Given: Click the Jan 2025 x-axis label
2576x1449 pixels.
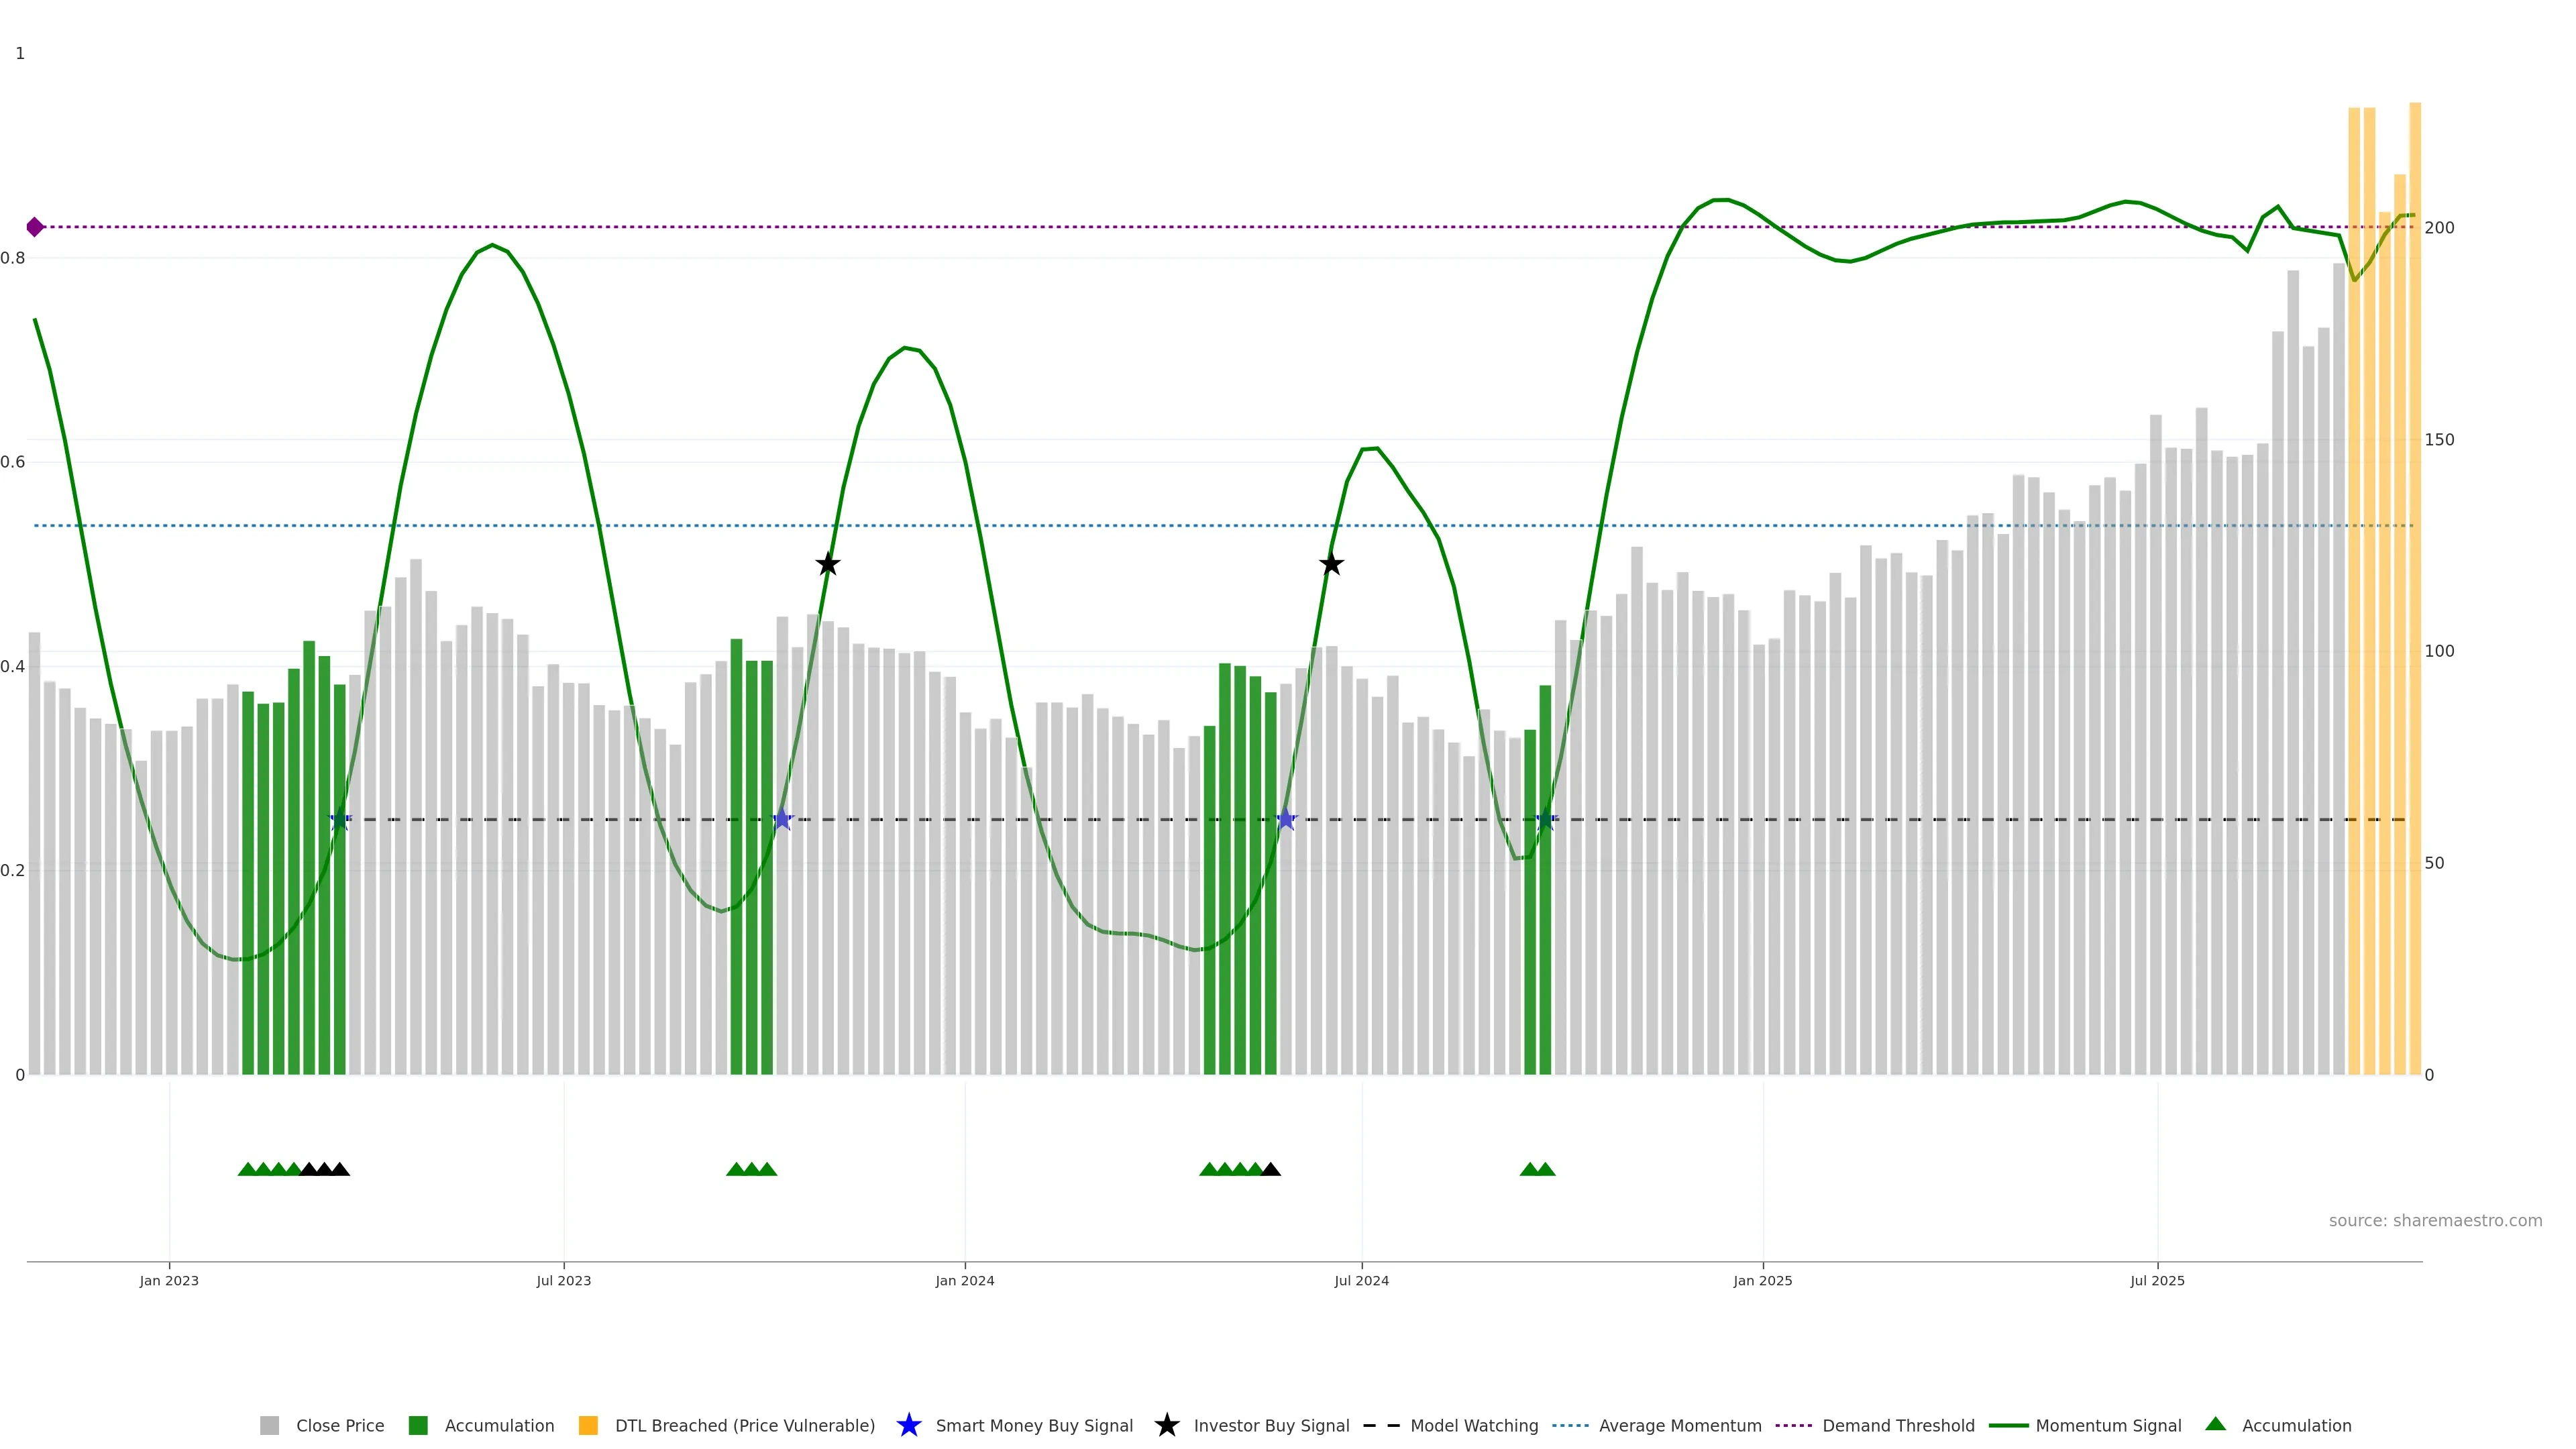Looking at the screenshot, I should click(x=1762, y=1281).
